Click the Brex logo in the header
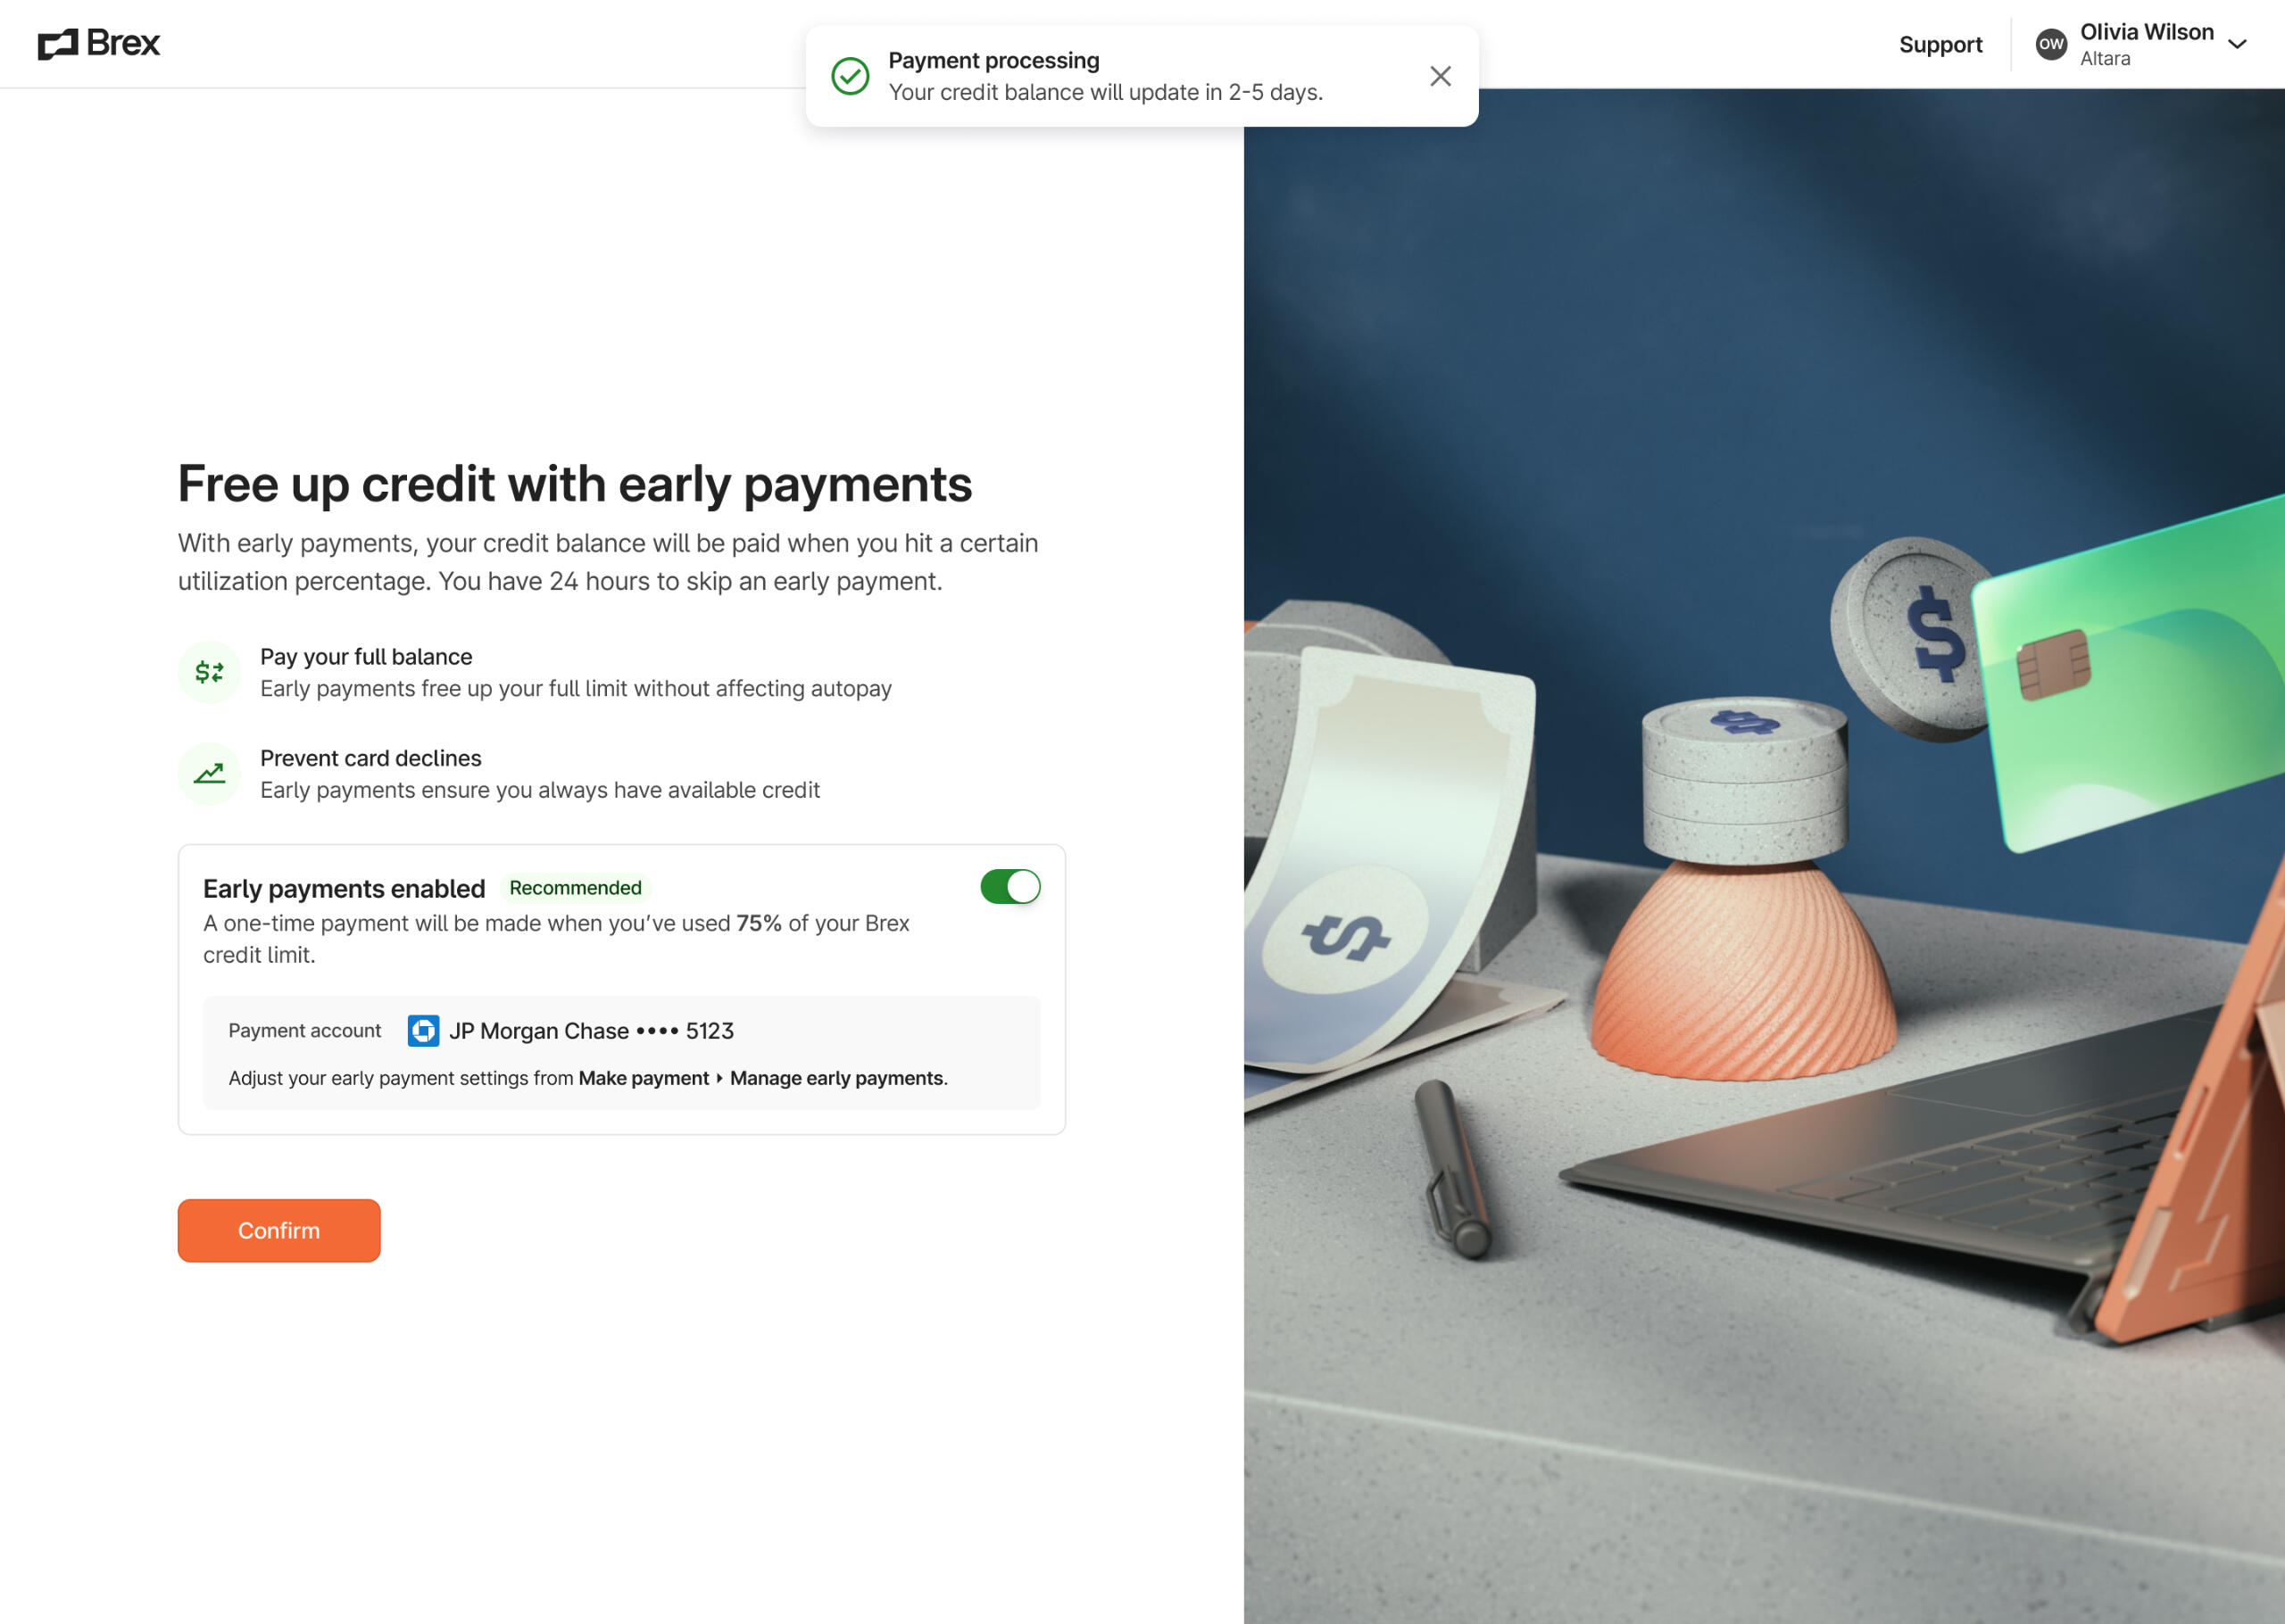 (99, 44)
